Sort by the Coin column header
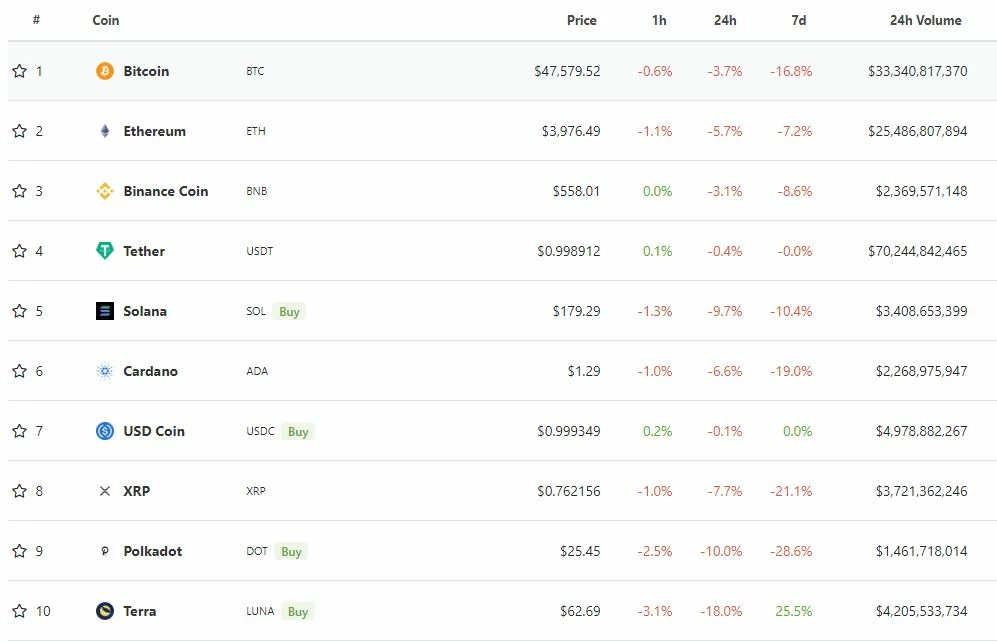 [x=106, y=20]
